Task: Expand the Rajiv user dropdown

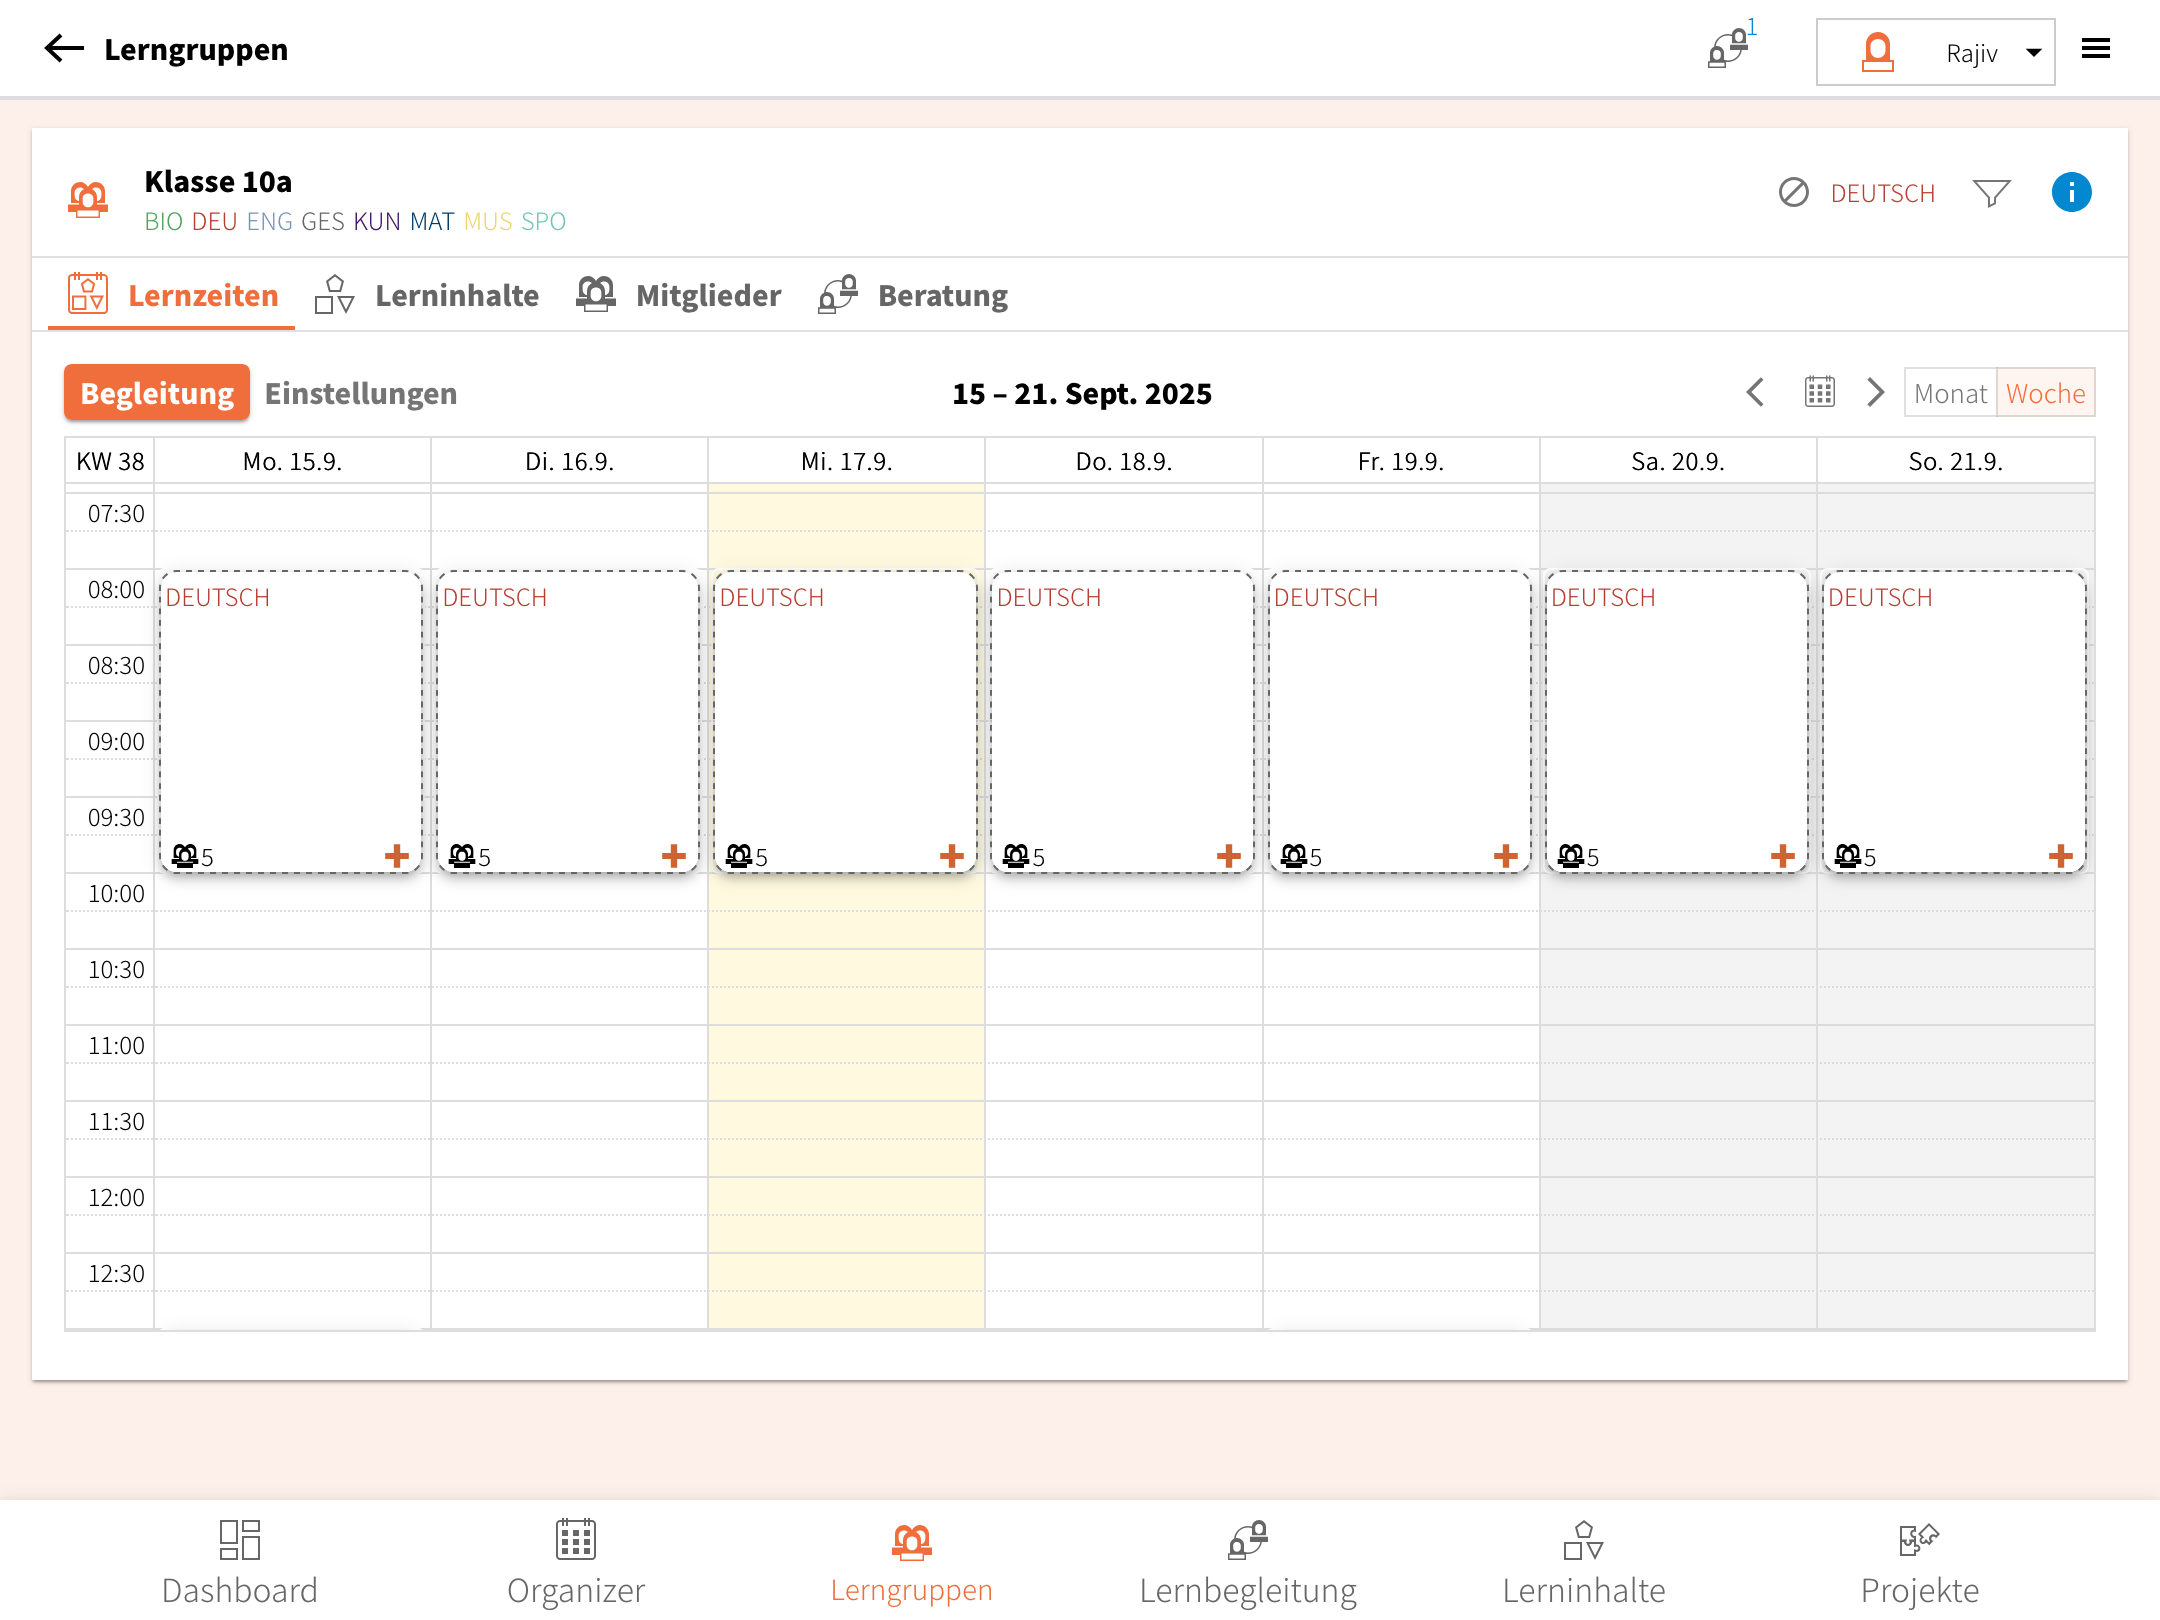Action: pyautogui.click(x=2033, y=53)
